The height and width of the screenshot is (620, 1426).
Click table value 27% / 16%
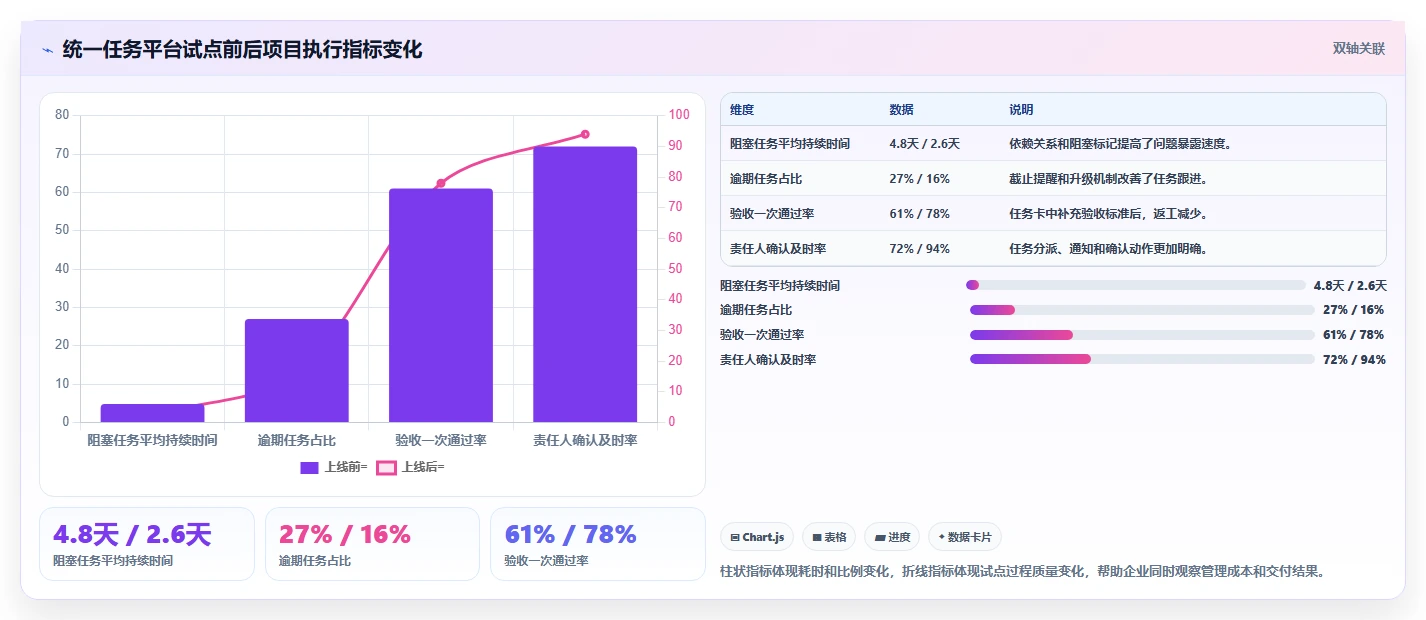point(919,179)
